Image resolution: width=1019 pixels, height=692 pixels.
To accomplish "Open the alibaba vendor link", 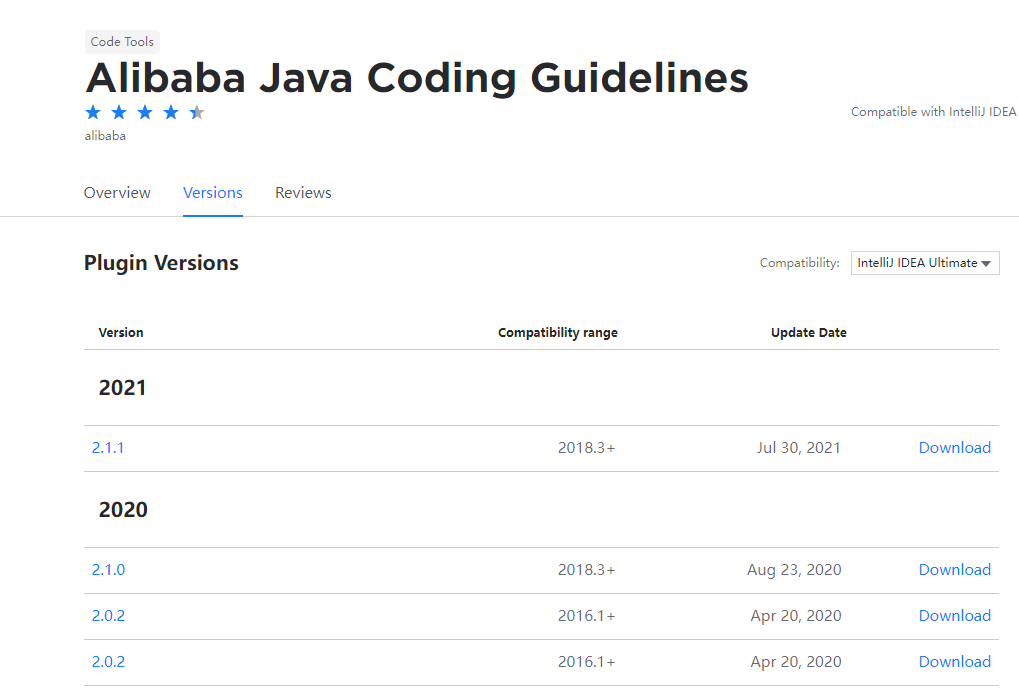I will [x=105, y=136].
